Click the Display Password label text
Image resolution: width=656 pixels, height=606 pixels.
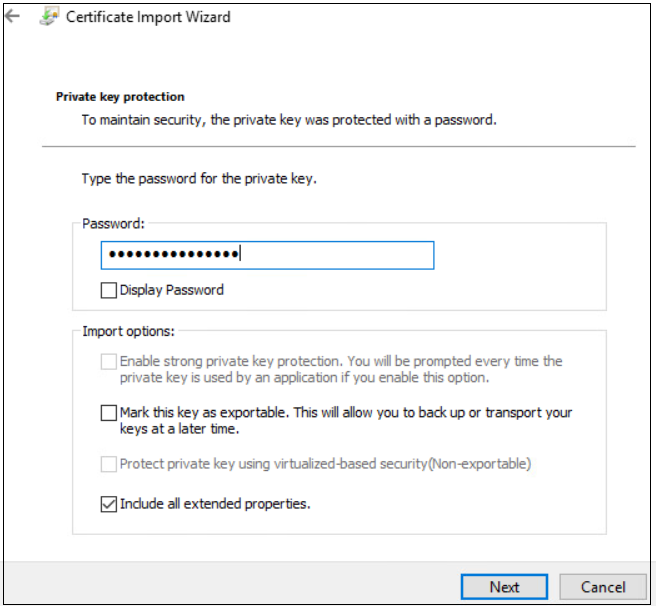click(172, 290)
